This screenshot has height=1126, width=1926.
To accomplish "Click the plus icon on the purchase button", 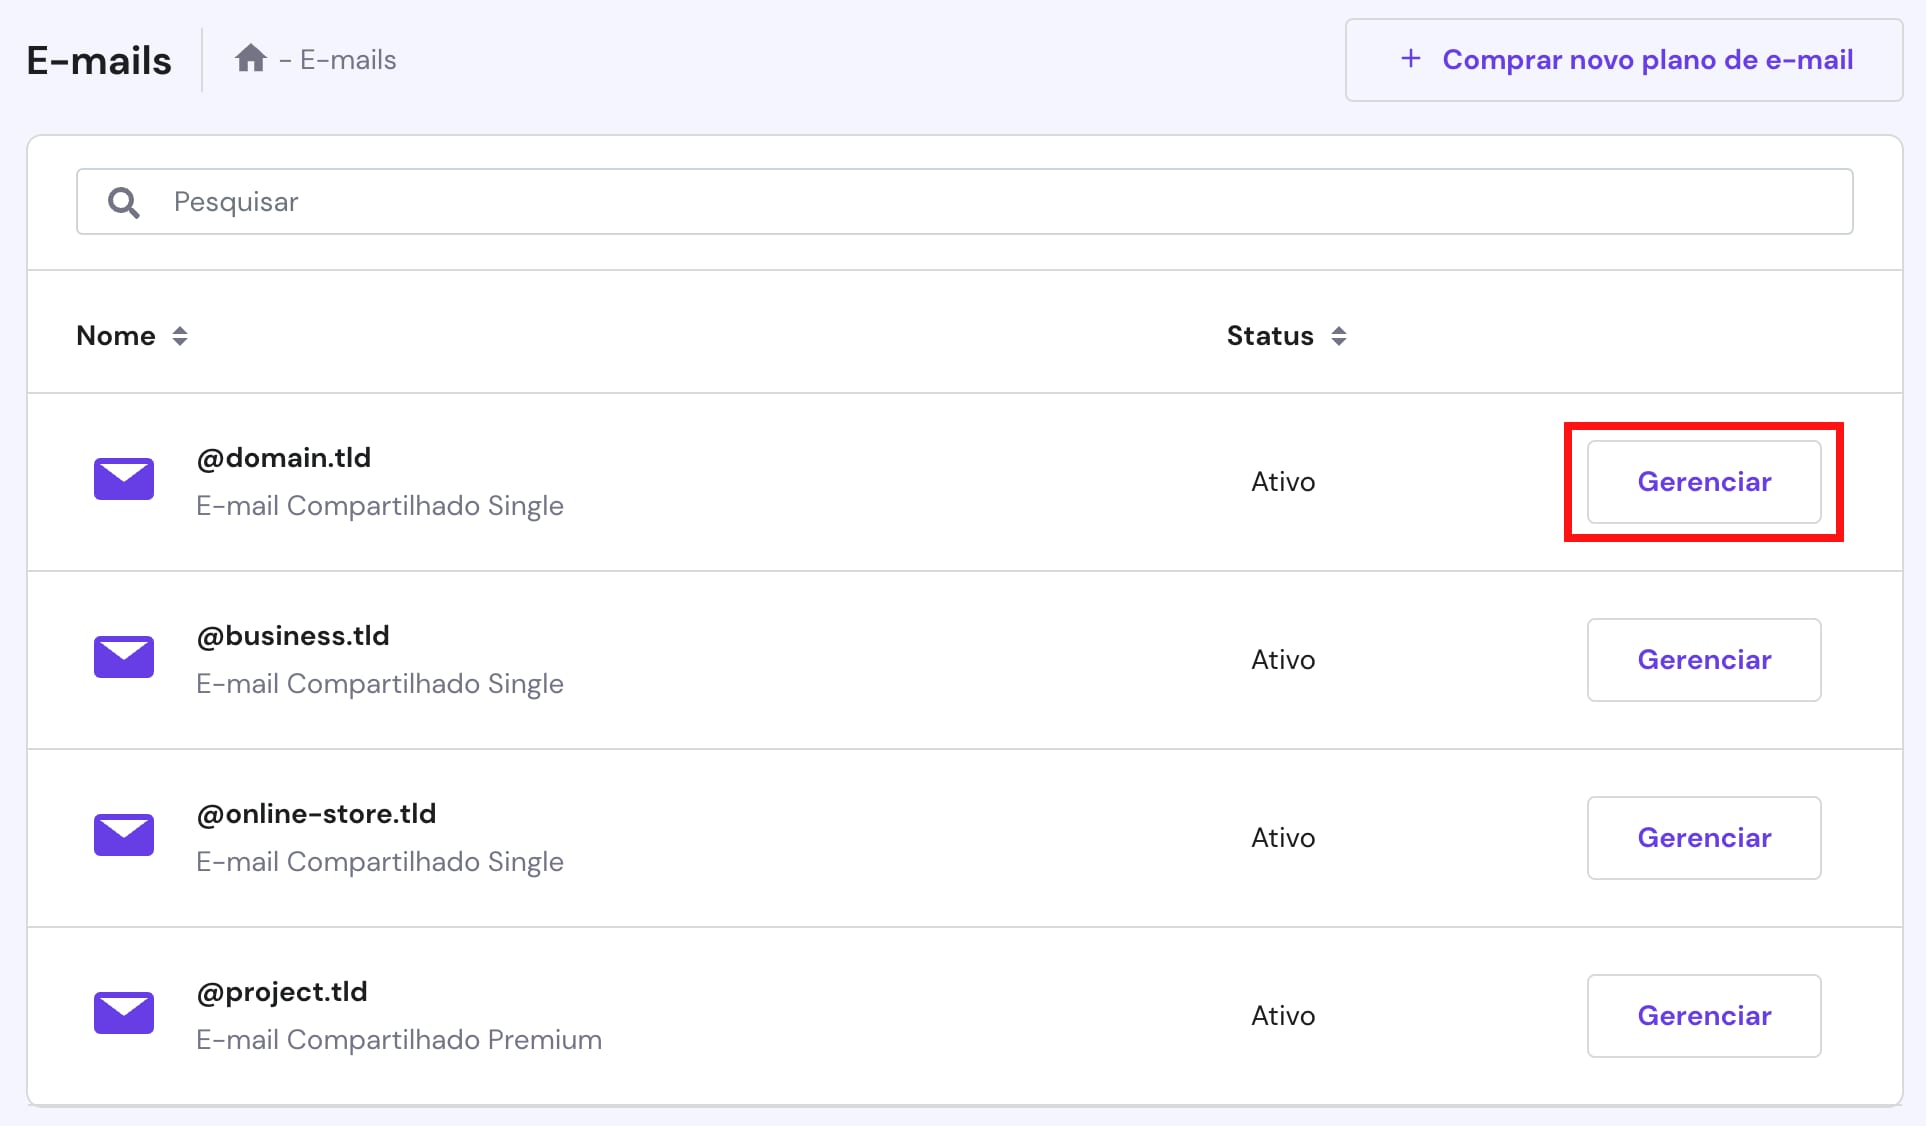I will (1410, 59).
